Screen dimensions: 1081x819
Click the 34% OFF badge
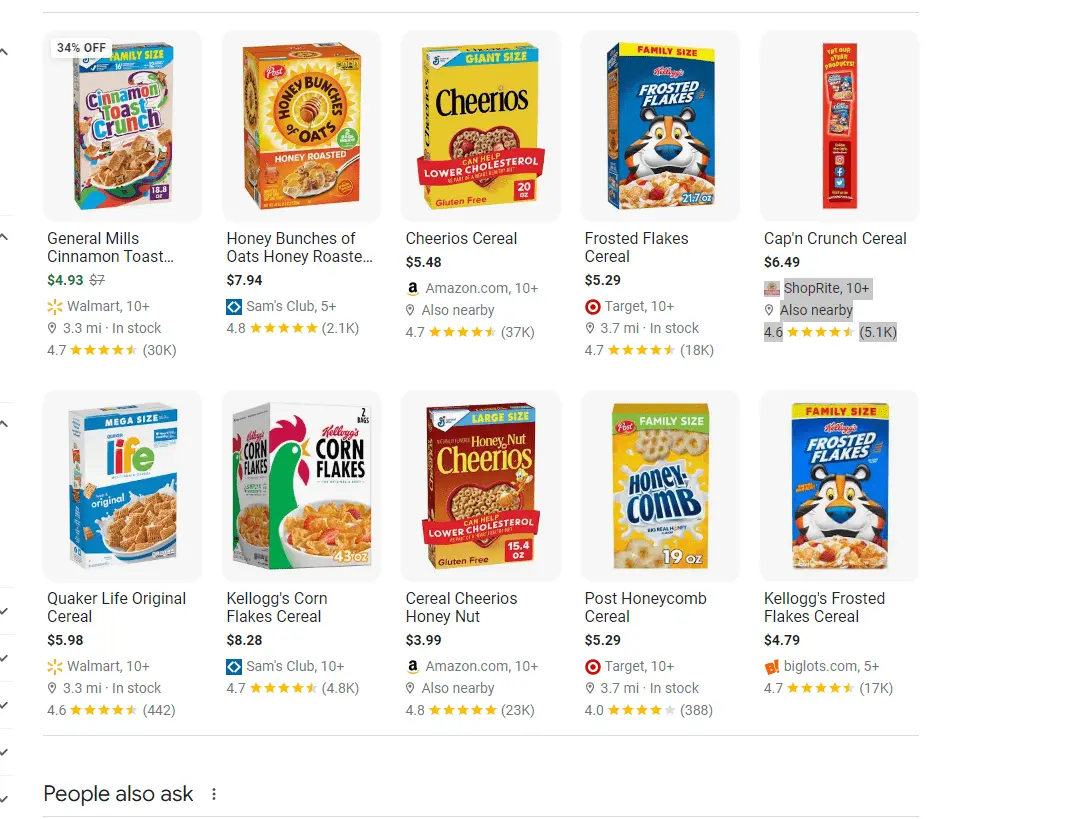81,48
